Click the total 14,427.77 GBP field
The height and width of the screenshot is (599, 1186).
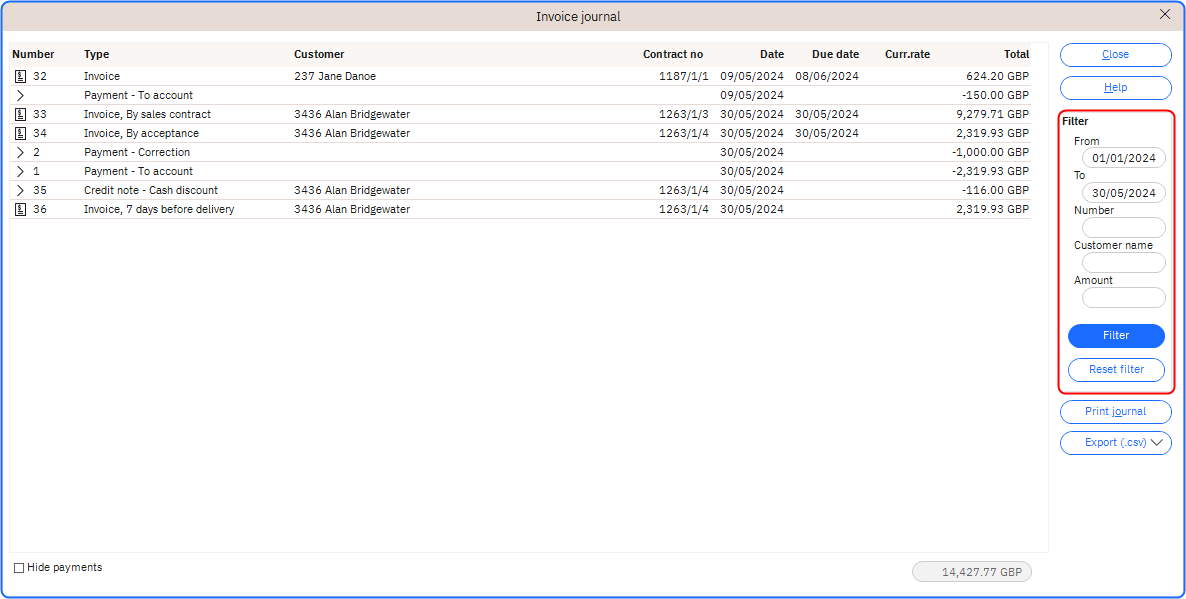pyautogui.click(x=971, y=571)
